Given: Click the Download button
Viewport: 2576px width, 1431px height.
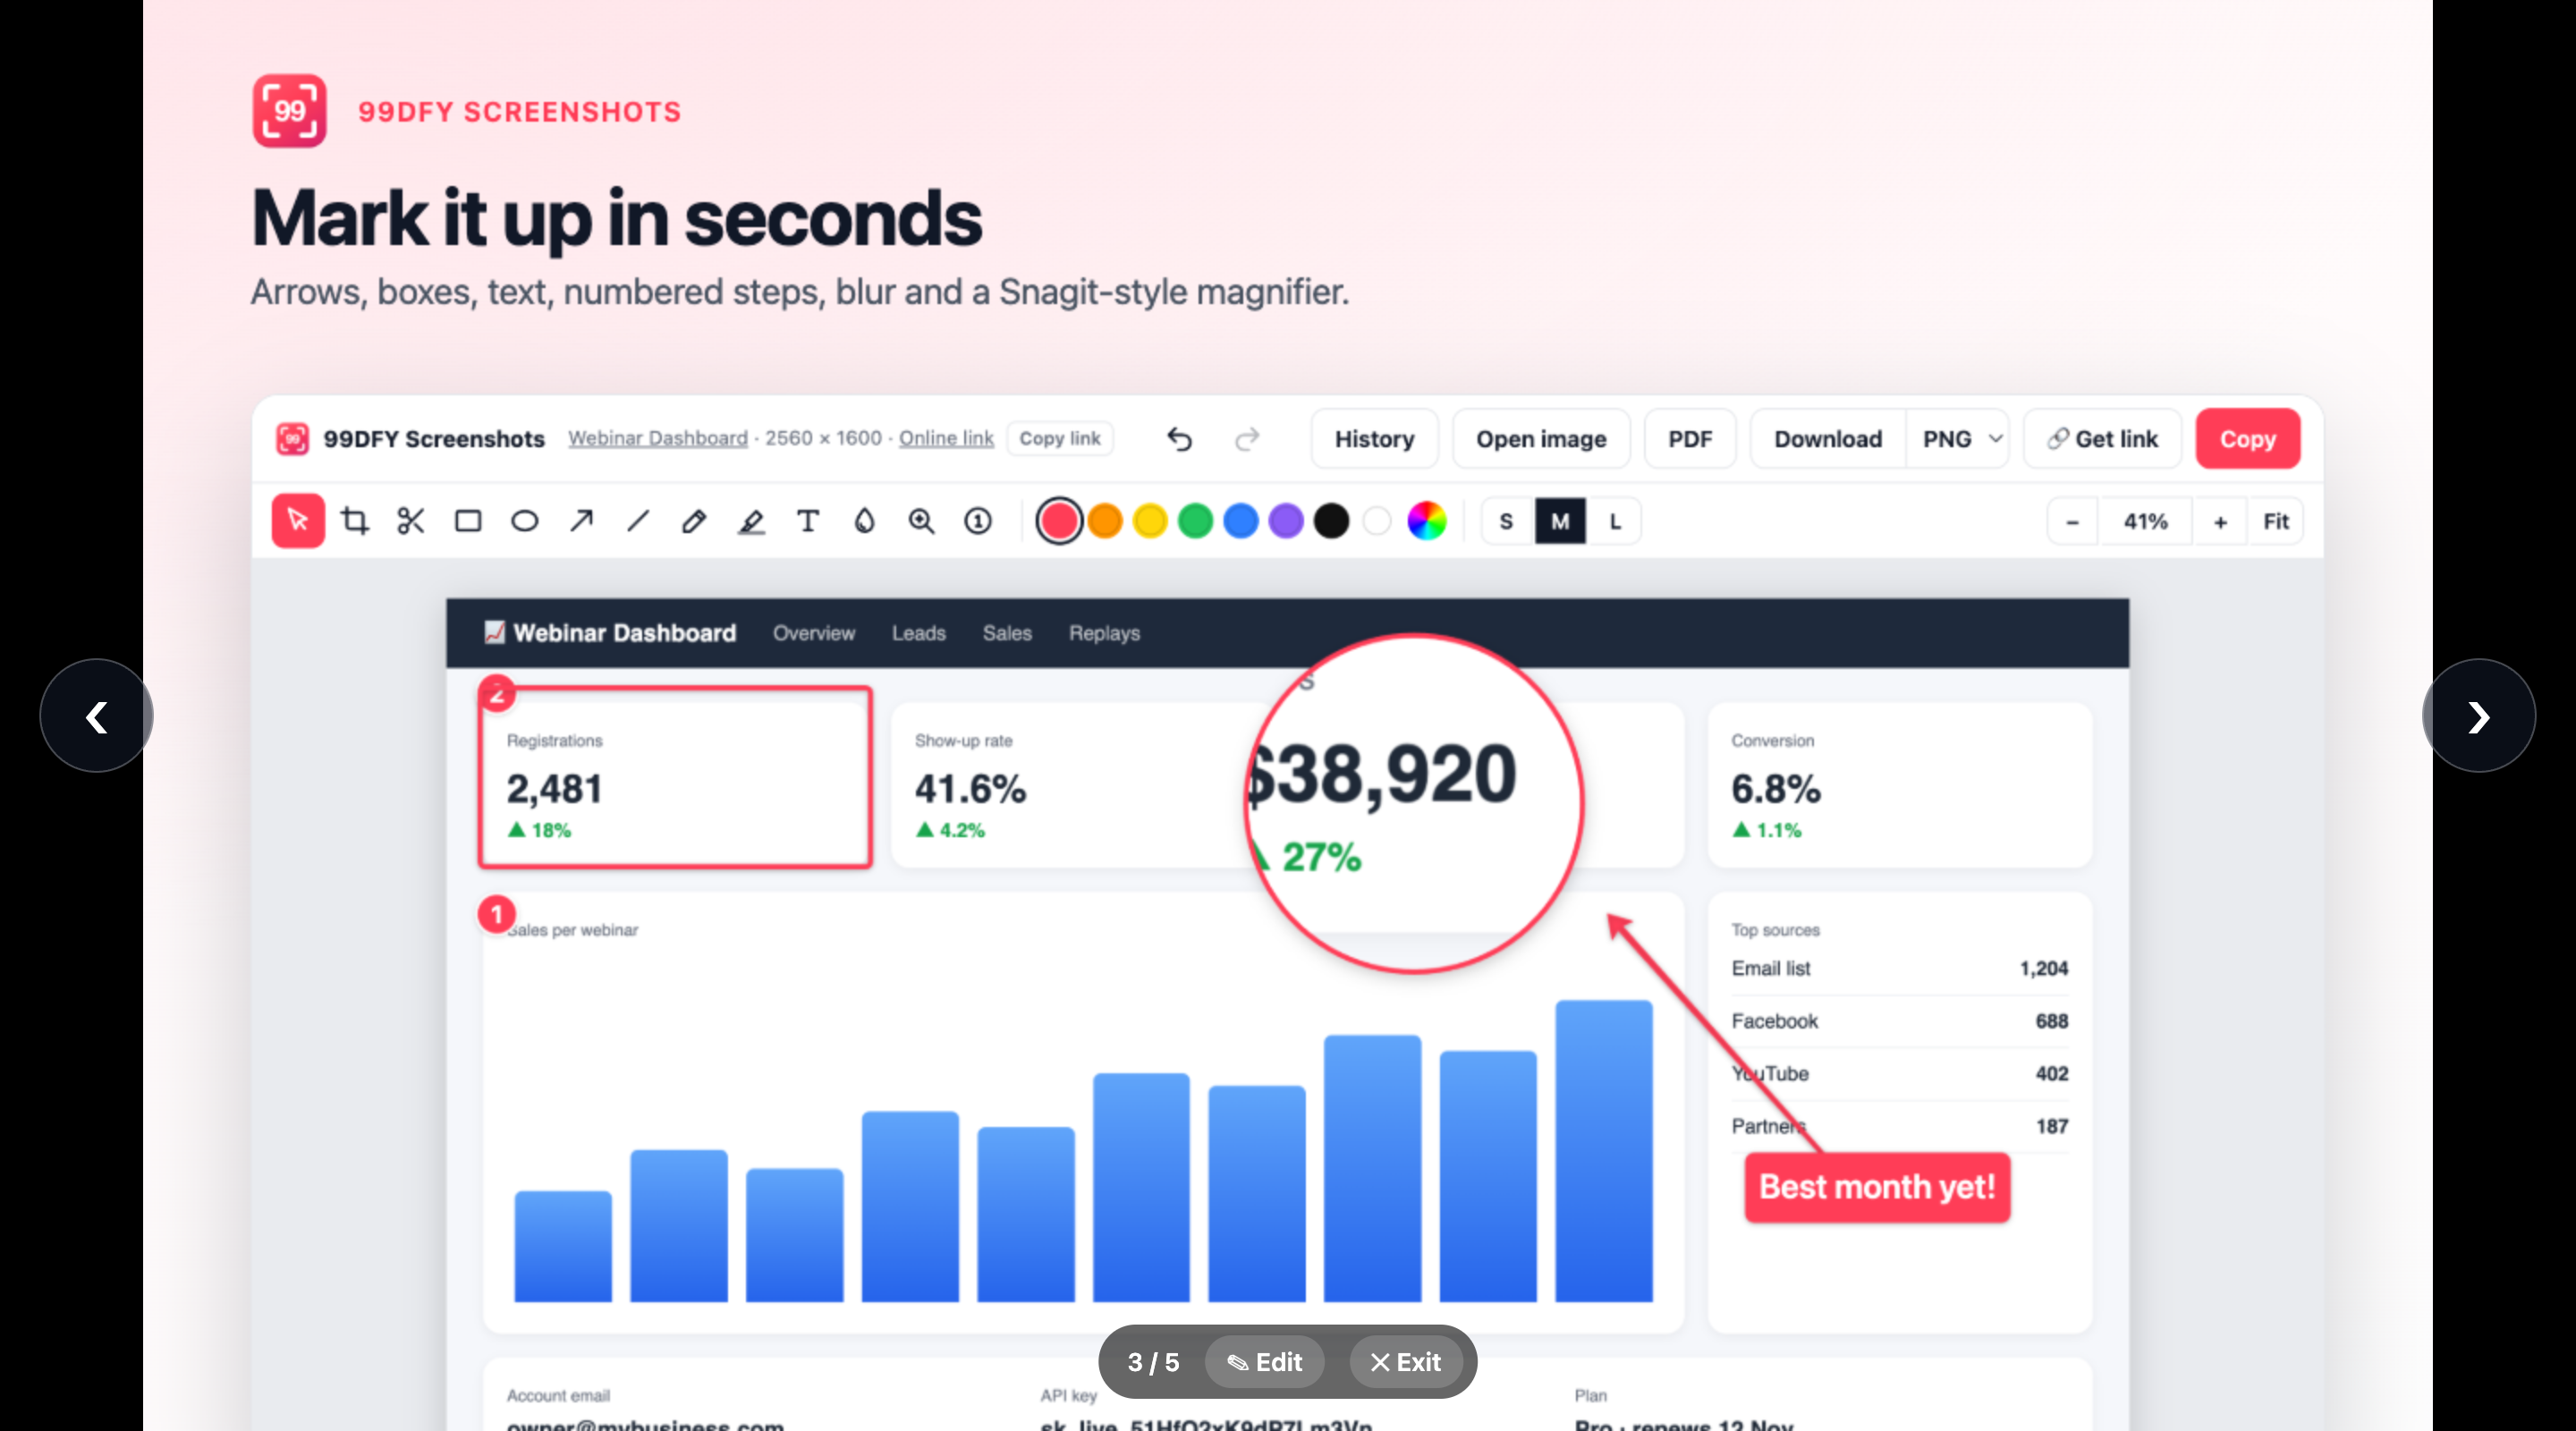Looking at the screenshot, I should pyautogui.click(x=1828, y=439).
